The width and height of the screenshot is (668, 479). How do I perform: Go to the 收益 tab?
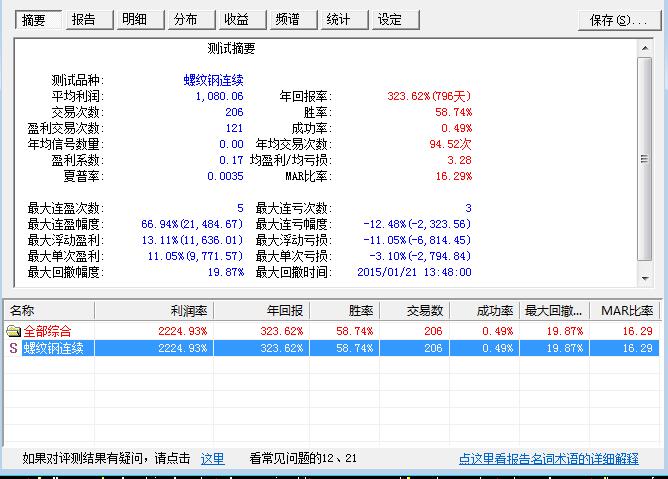(x=237, y=19)
